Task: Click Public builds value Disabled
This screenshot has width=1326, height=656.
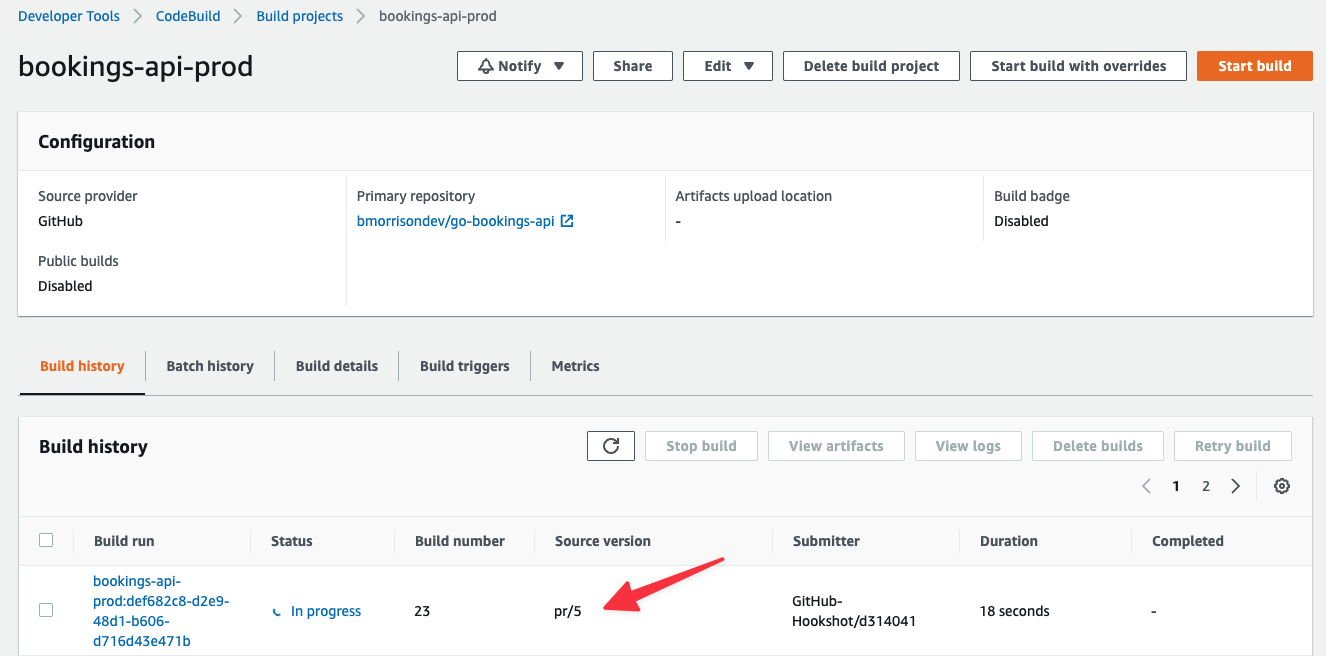Action: tap(65, 286)
